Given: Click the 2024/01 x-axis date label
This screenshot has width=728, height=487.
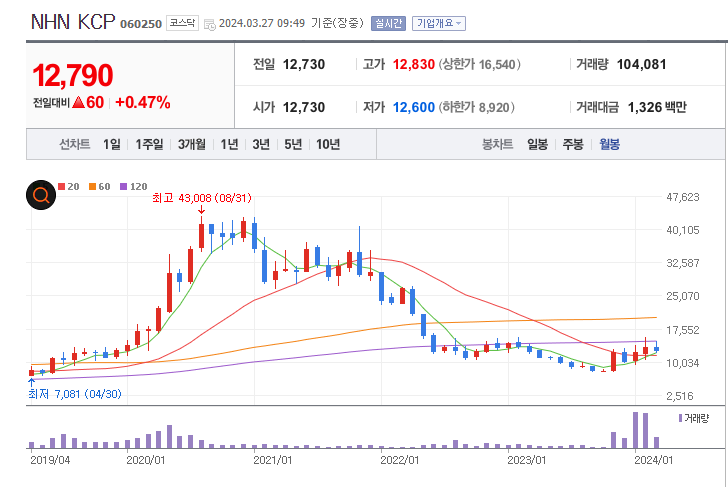Looking at the screenshot, I should point(653,460).
